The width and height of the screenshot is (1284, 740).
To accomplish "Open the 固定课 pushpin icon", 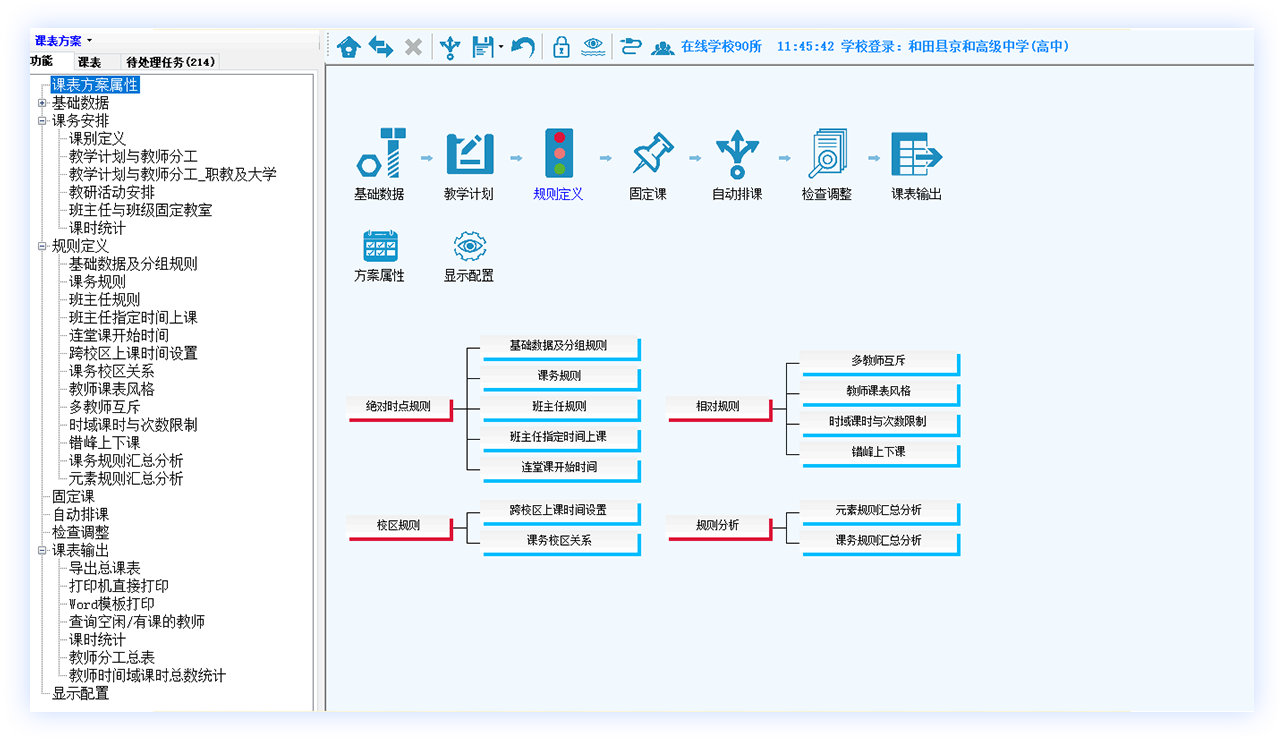I will 648,155.
